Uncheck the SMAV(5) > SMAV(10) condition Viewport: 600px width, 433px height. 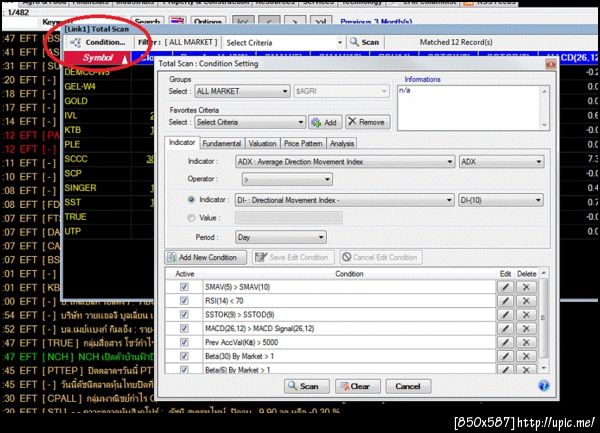pyautogui.click(x=184, y=287)
